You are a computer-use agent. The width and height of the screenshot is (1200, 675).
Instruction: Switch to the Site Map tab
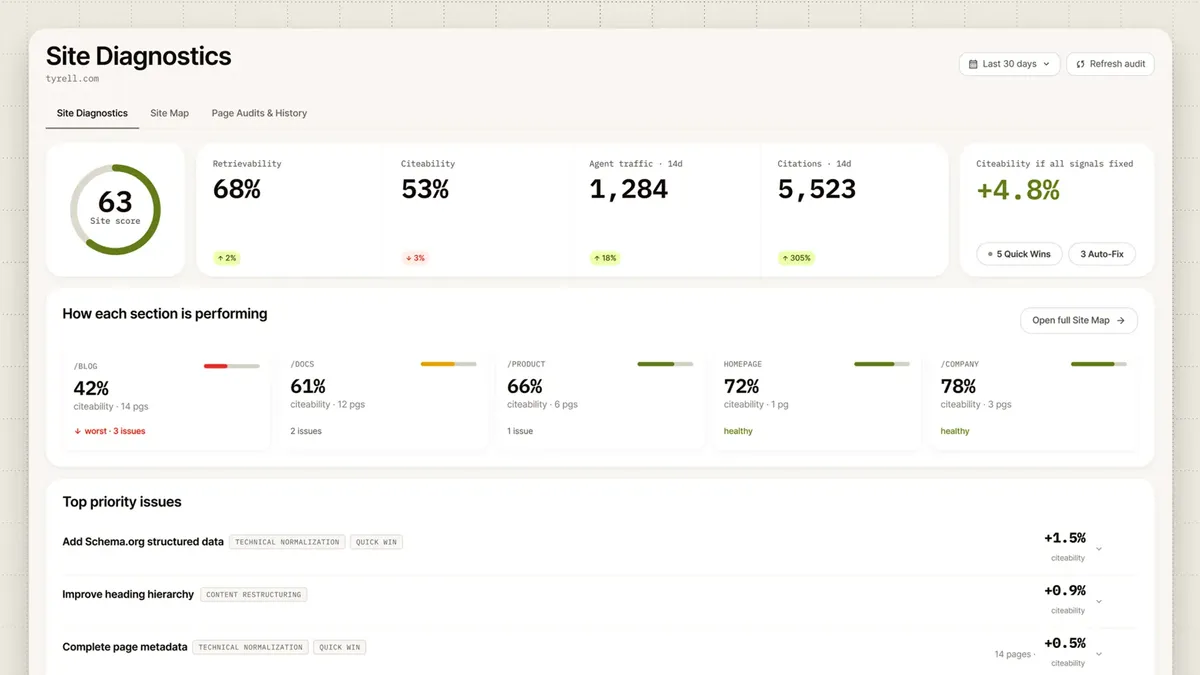[x=169, y=113]
